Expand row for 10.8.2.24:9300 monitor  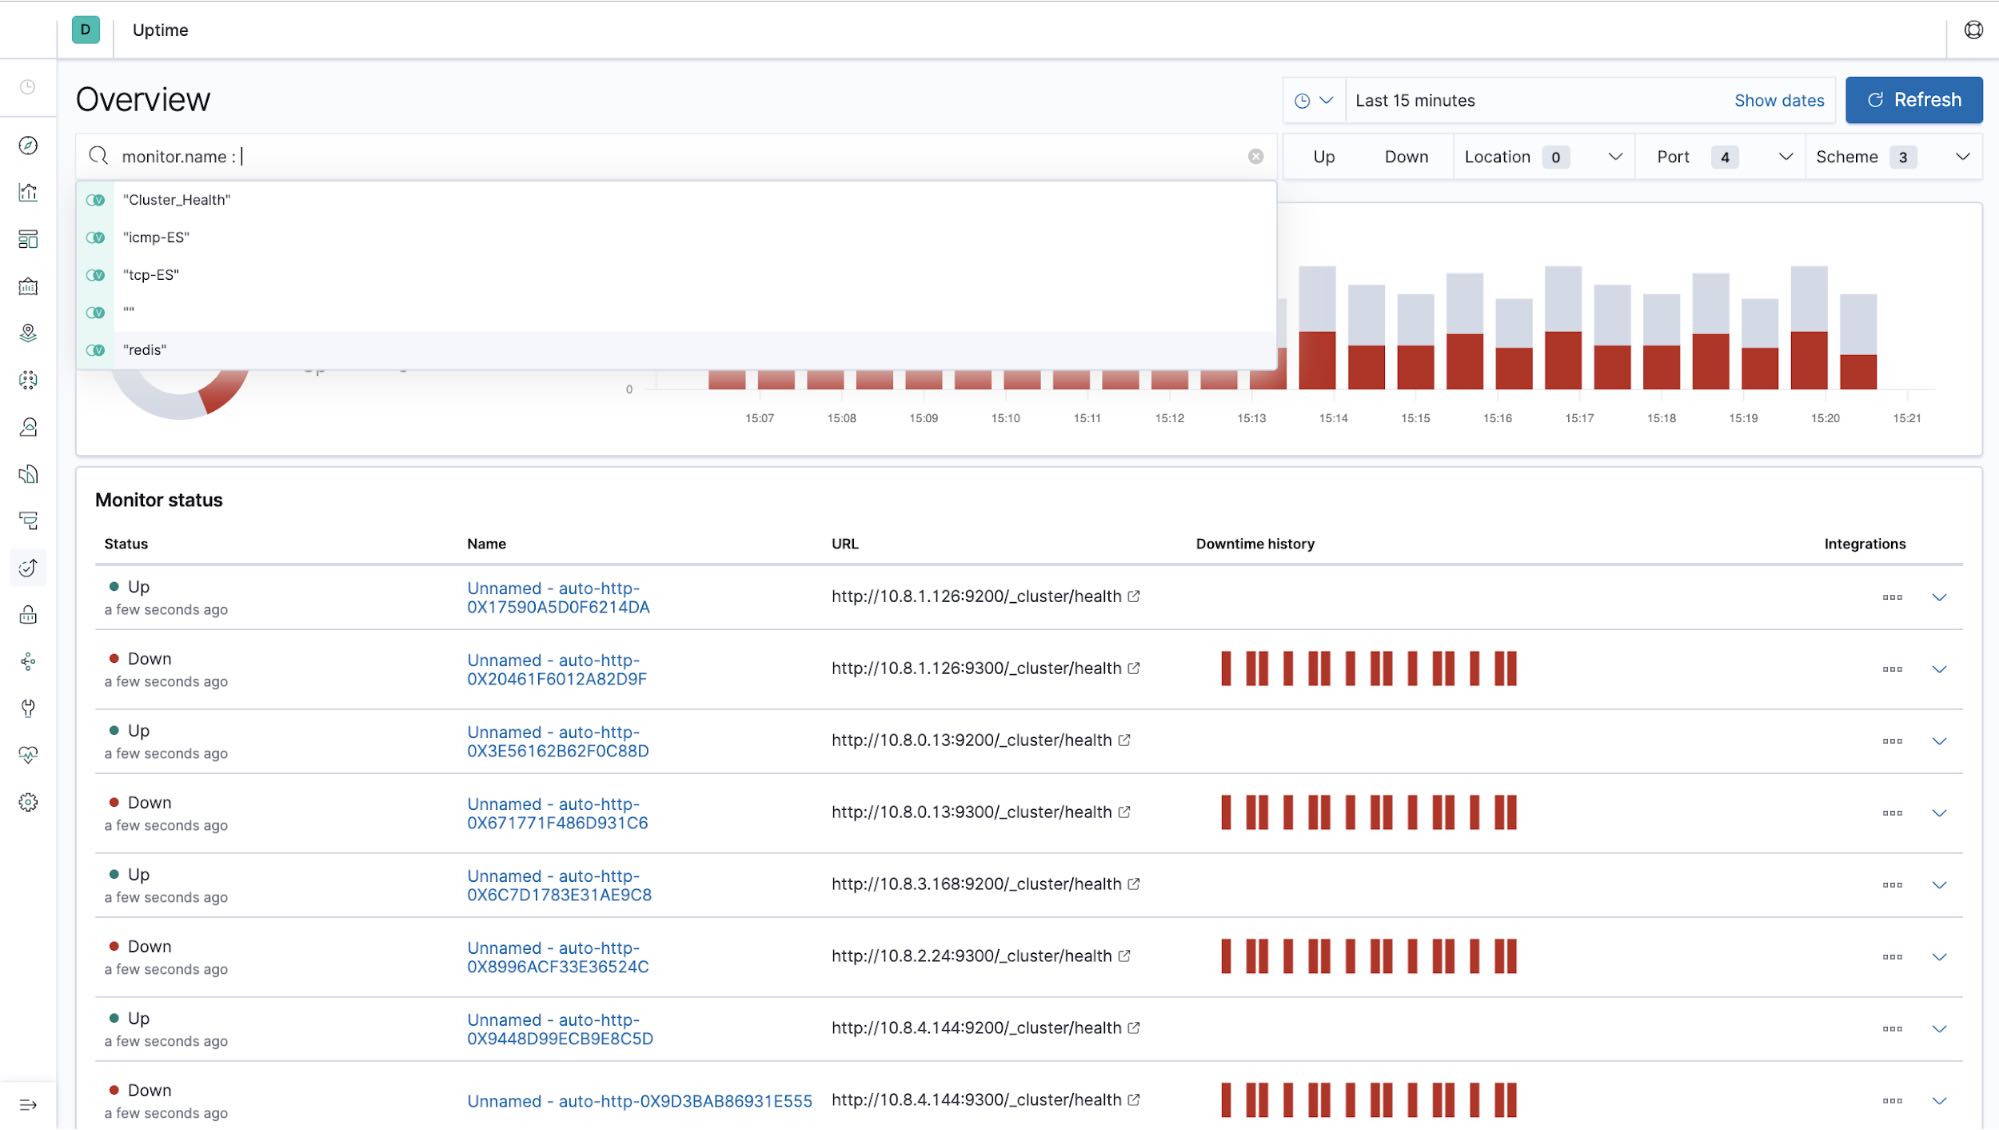[x=1939, y=957]
